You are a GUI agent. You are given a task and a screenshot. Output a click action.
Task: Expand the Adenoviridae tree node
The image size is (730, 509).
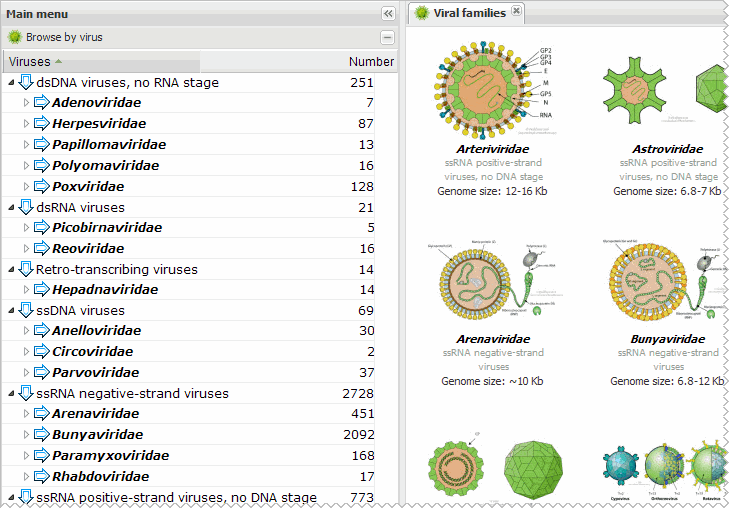[x=26, y=102]
